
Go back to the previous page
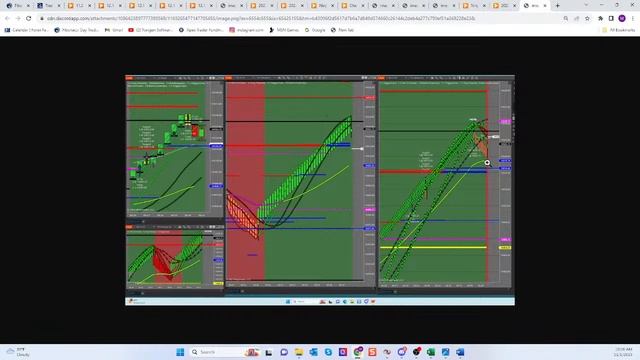point(7,18)
